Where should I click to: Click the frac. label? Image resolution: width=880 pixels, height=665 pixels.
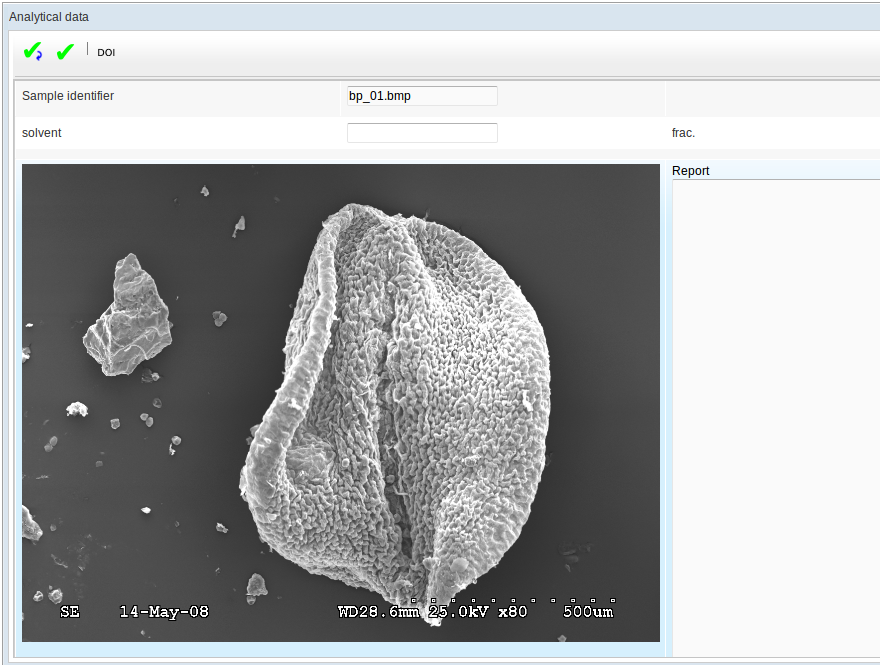click(683, 133)
